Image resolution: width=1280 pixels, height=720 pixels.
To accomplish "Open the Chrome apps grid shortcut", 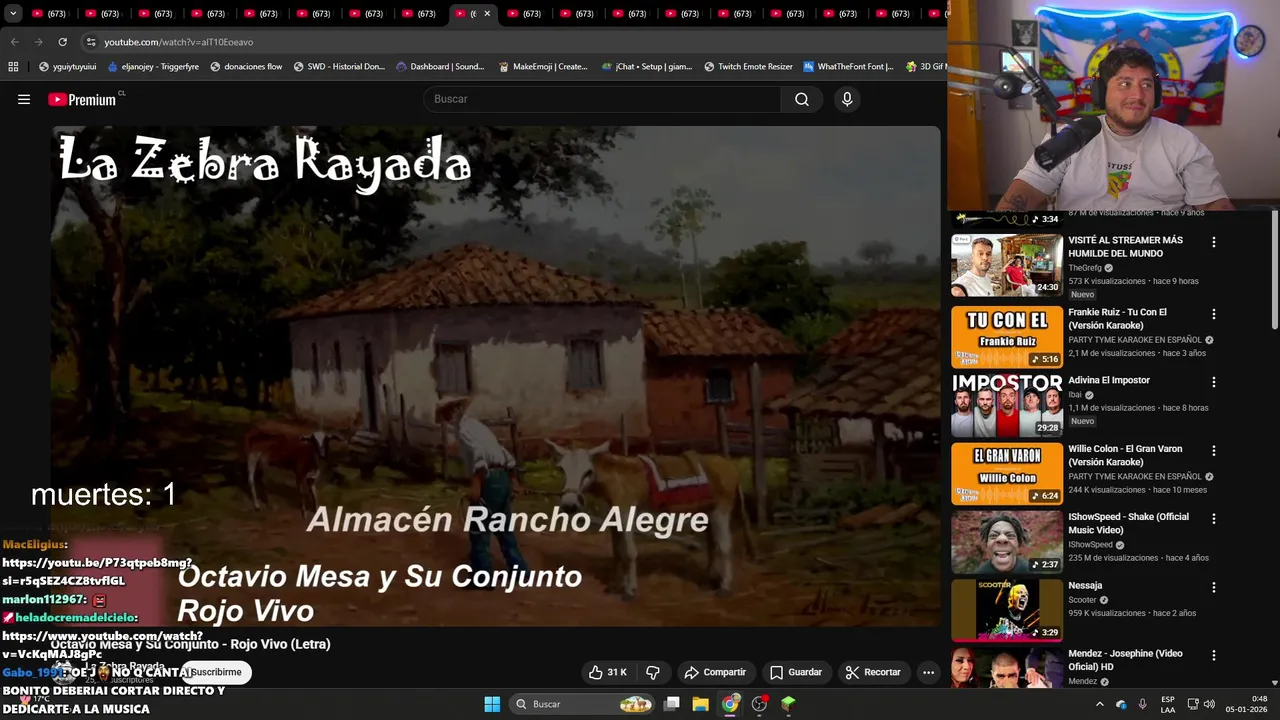I will (x=13, y=67).
